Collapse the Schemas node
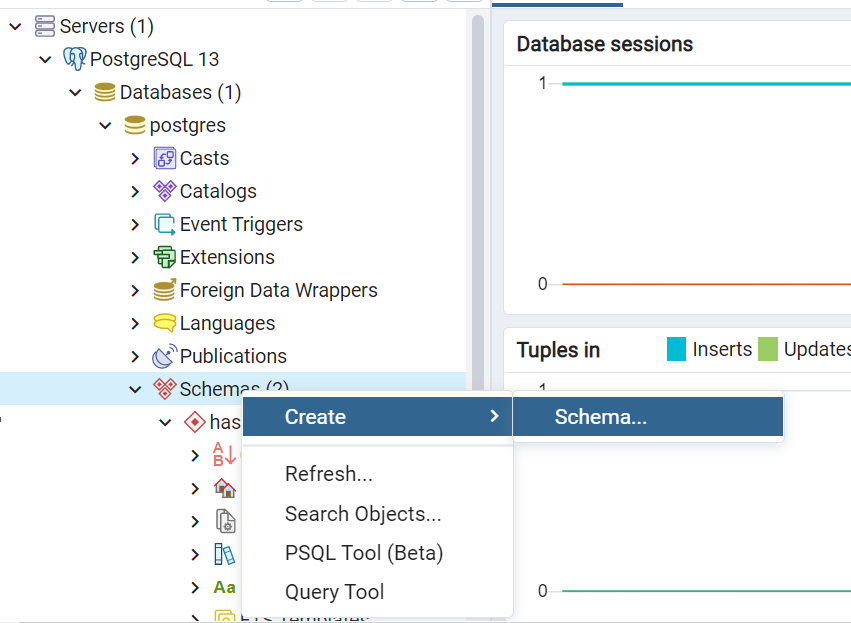The width and height of the screenshot is (851, 623). click(x=135, y=389)
